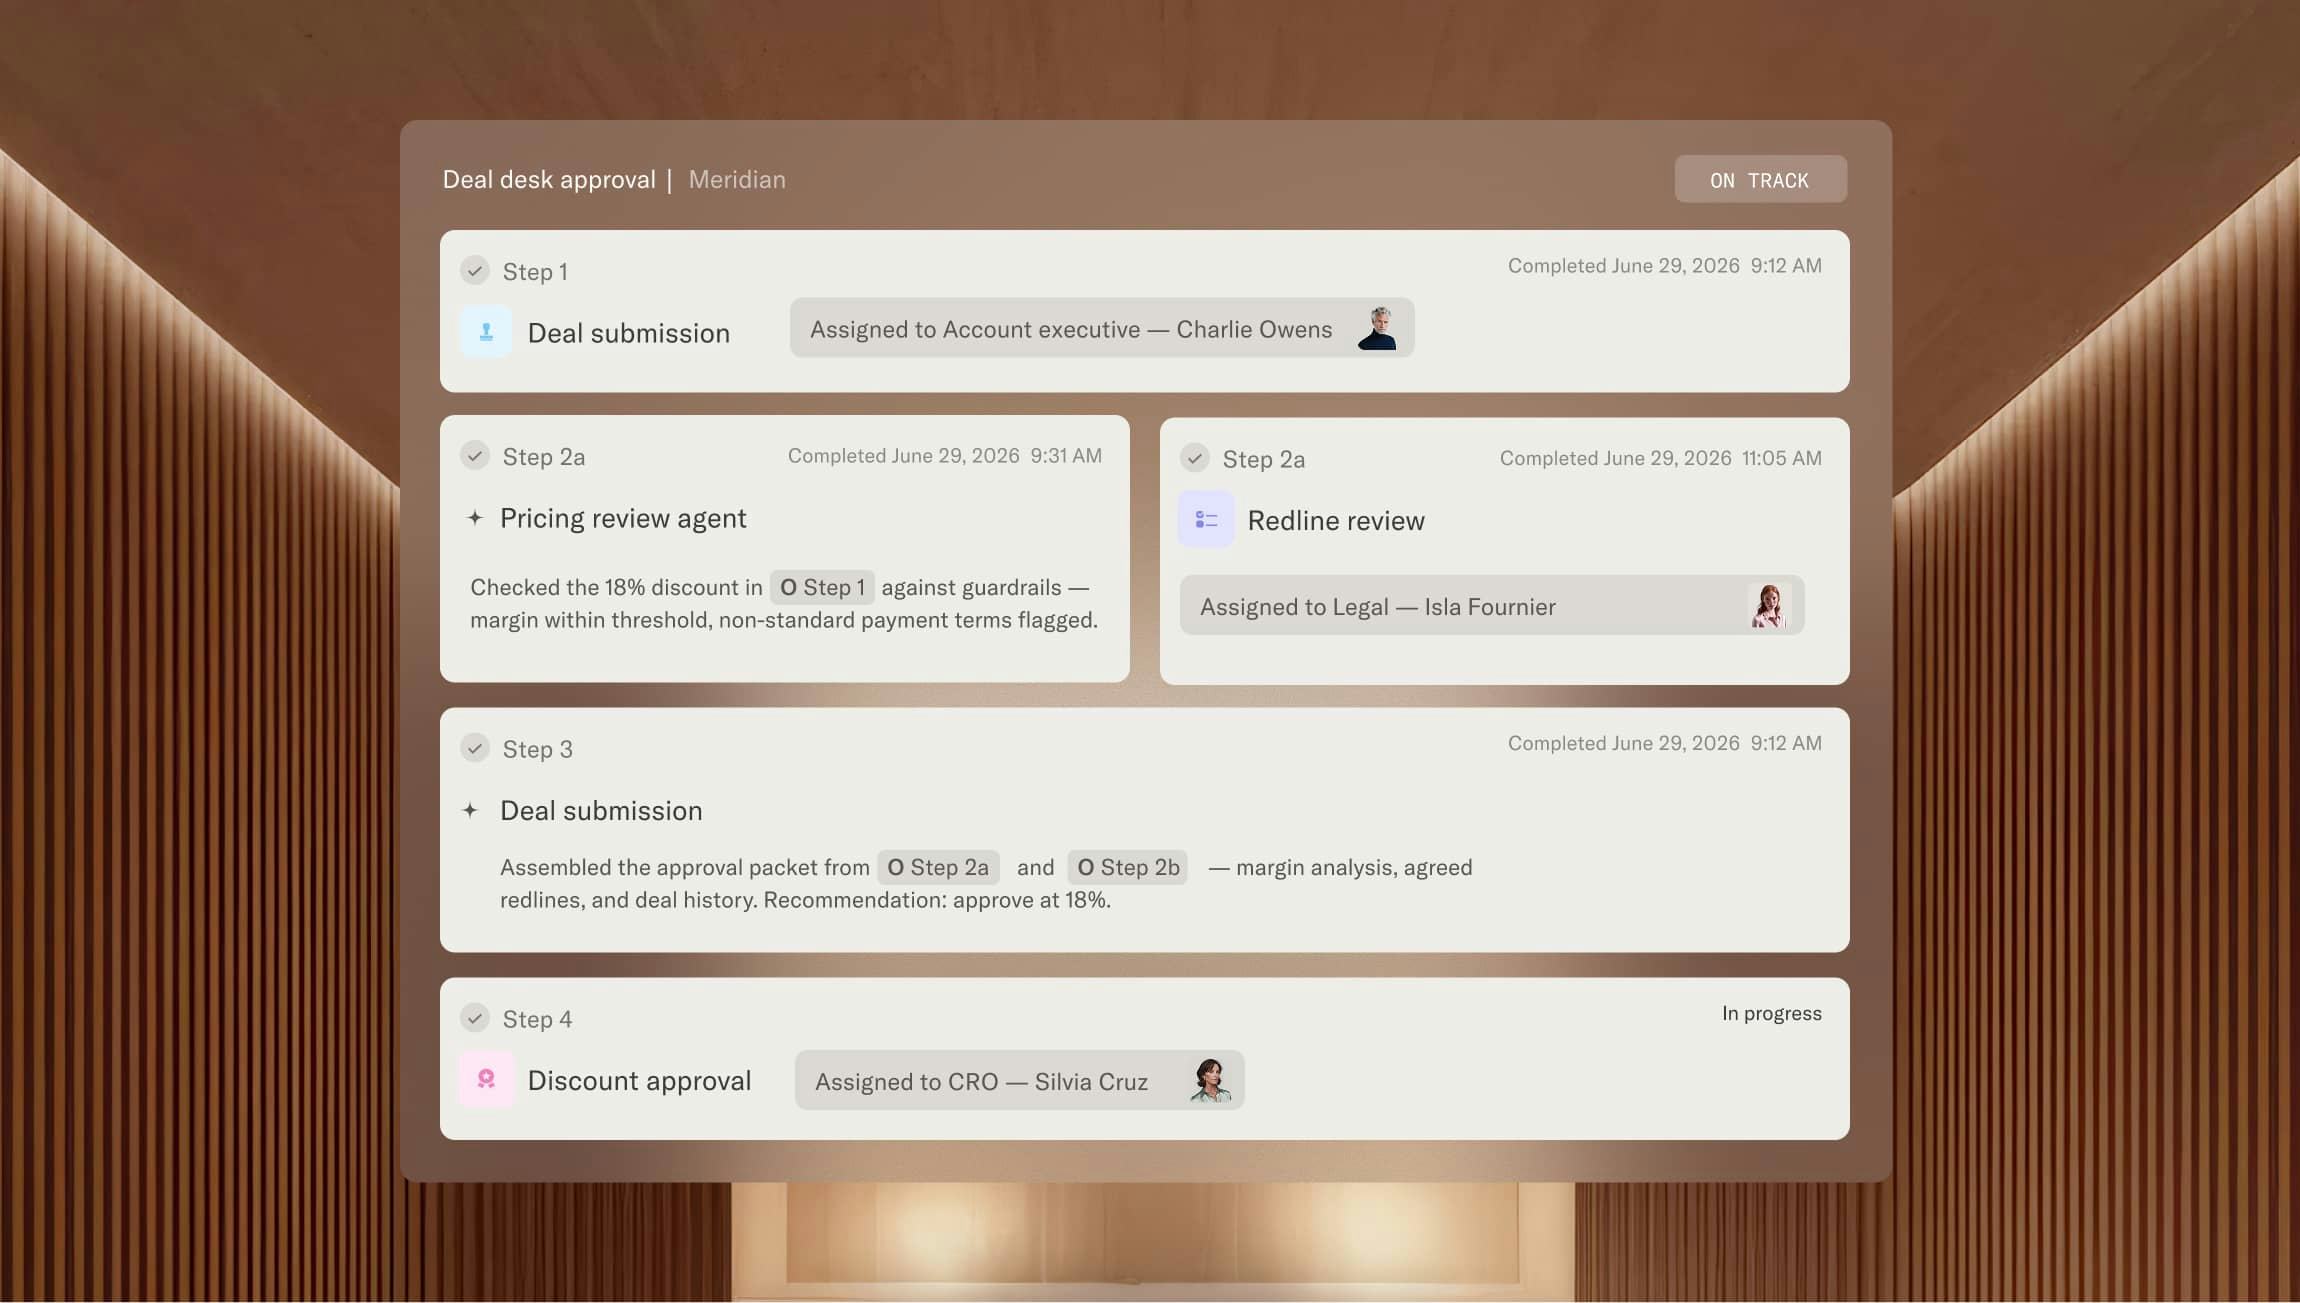Open the Step 2b reference chip in Step 3
This screenshot has width=2300, height=1303.
pyautogui.click(x=1128, y=867)
